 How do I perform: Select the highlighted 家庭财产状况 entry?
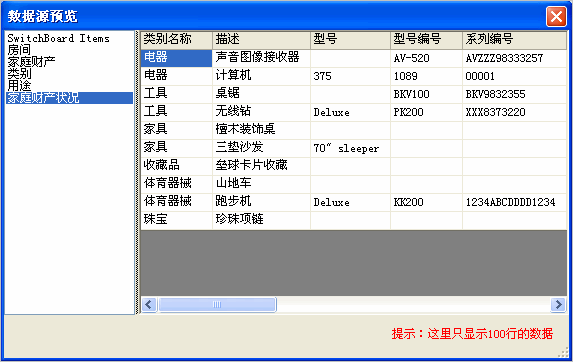point(69,98)
